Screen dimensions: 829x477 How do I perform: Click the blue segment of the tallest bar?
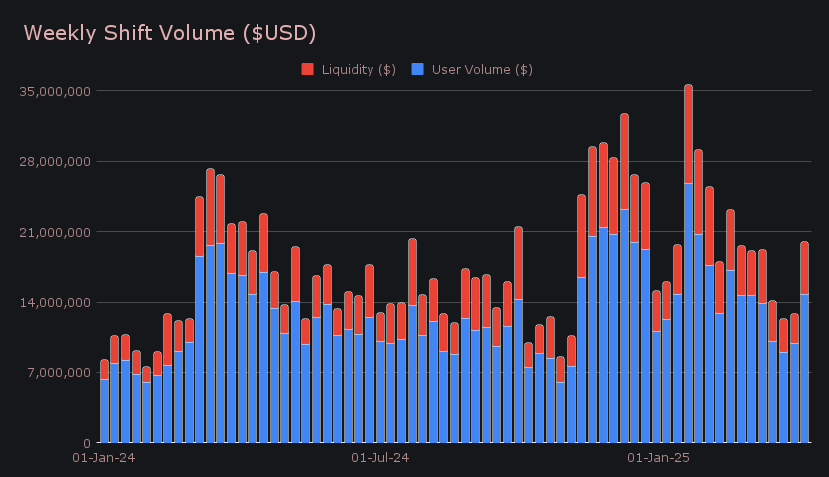pyautogui.click(x=688, y=312)
